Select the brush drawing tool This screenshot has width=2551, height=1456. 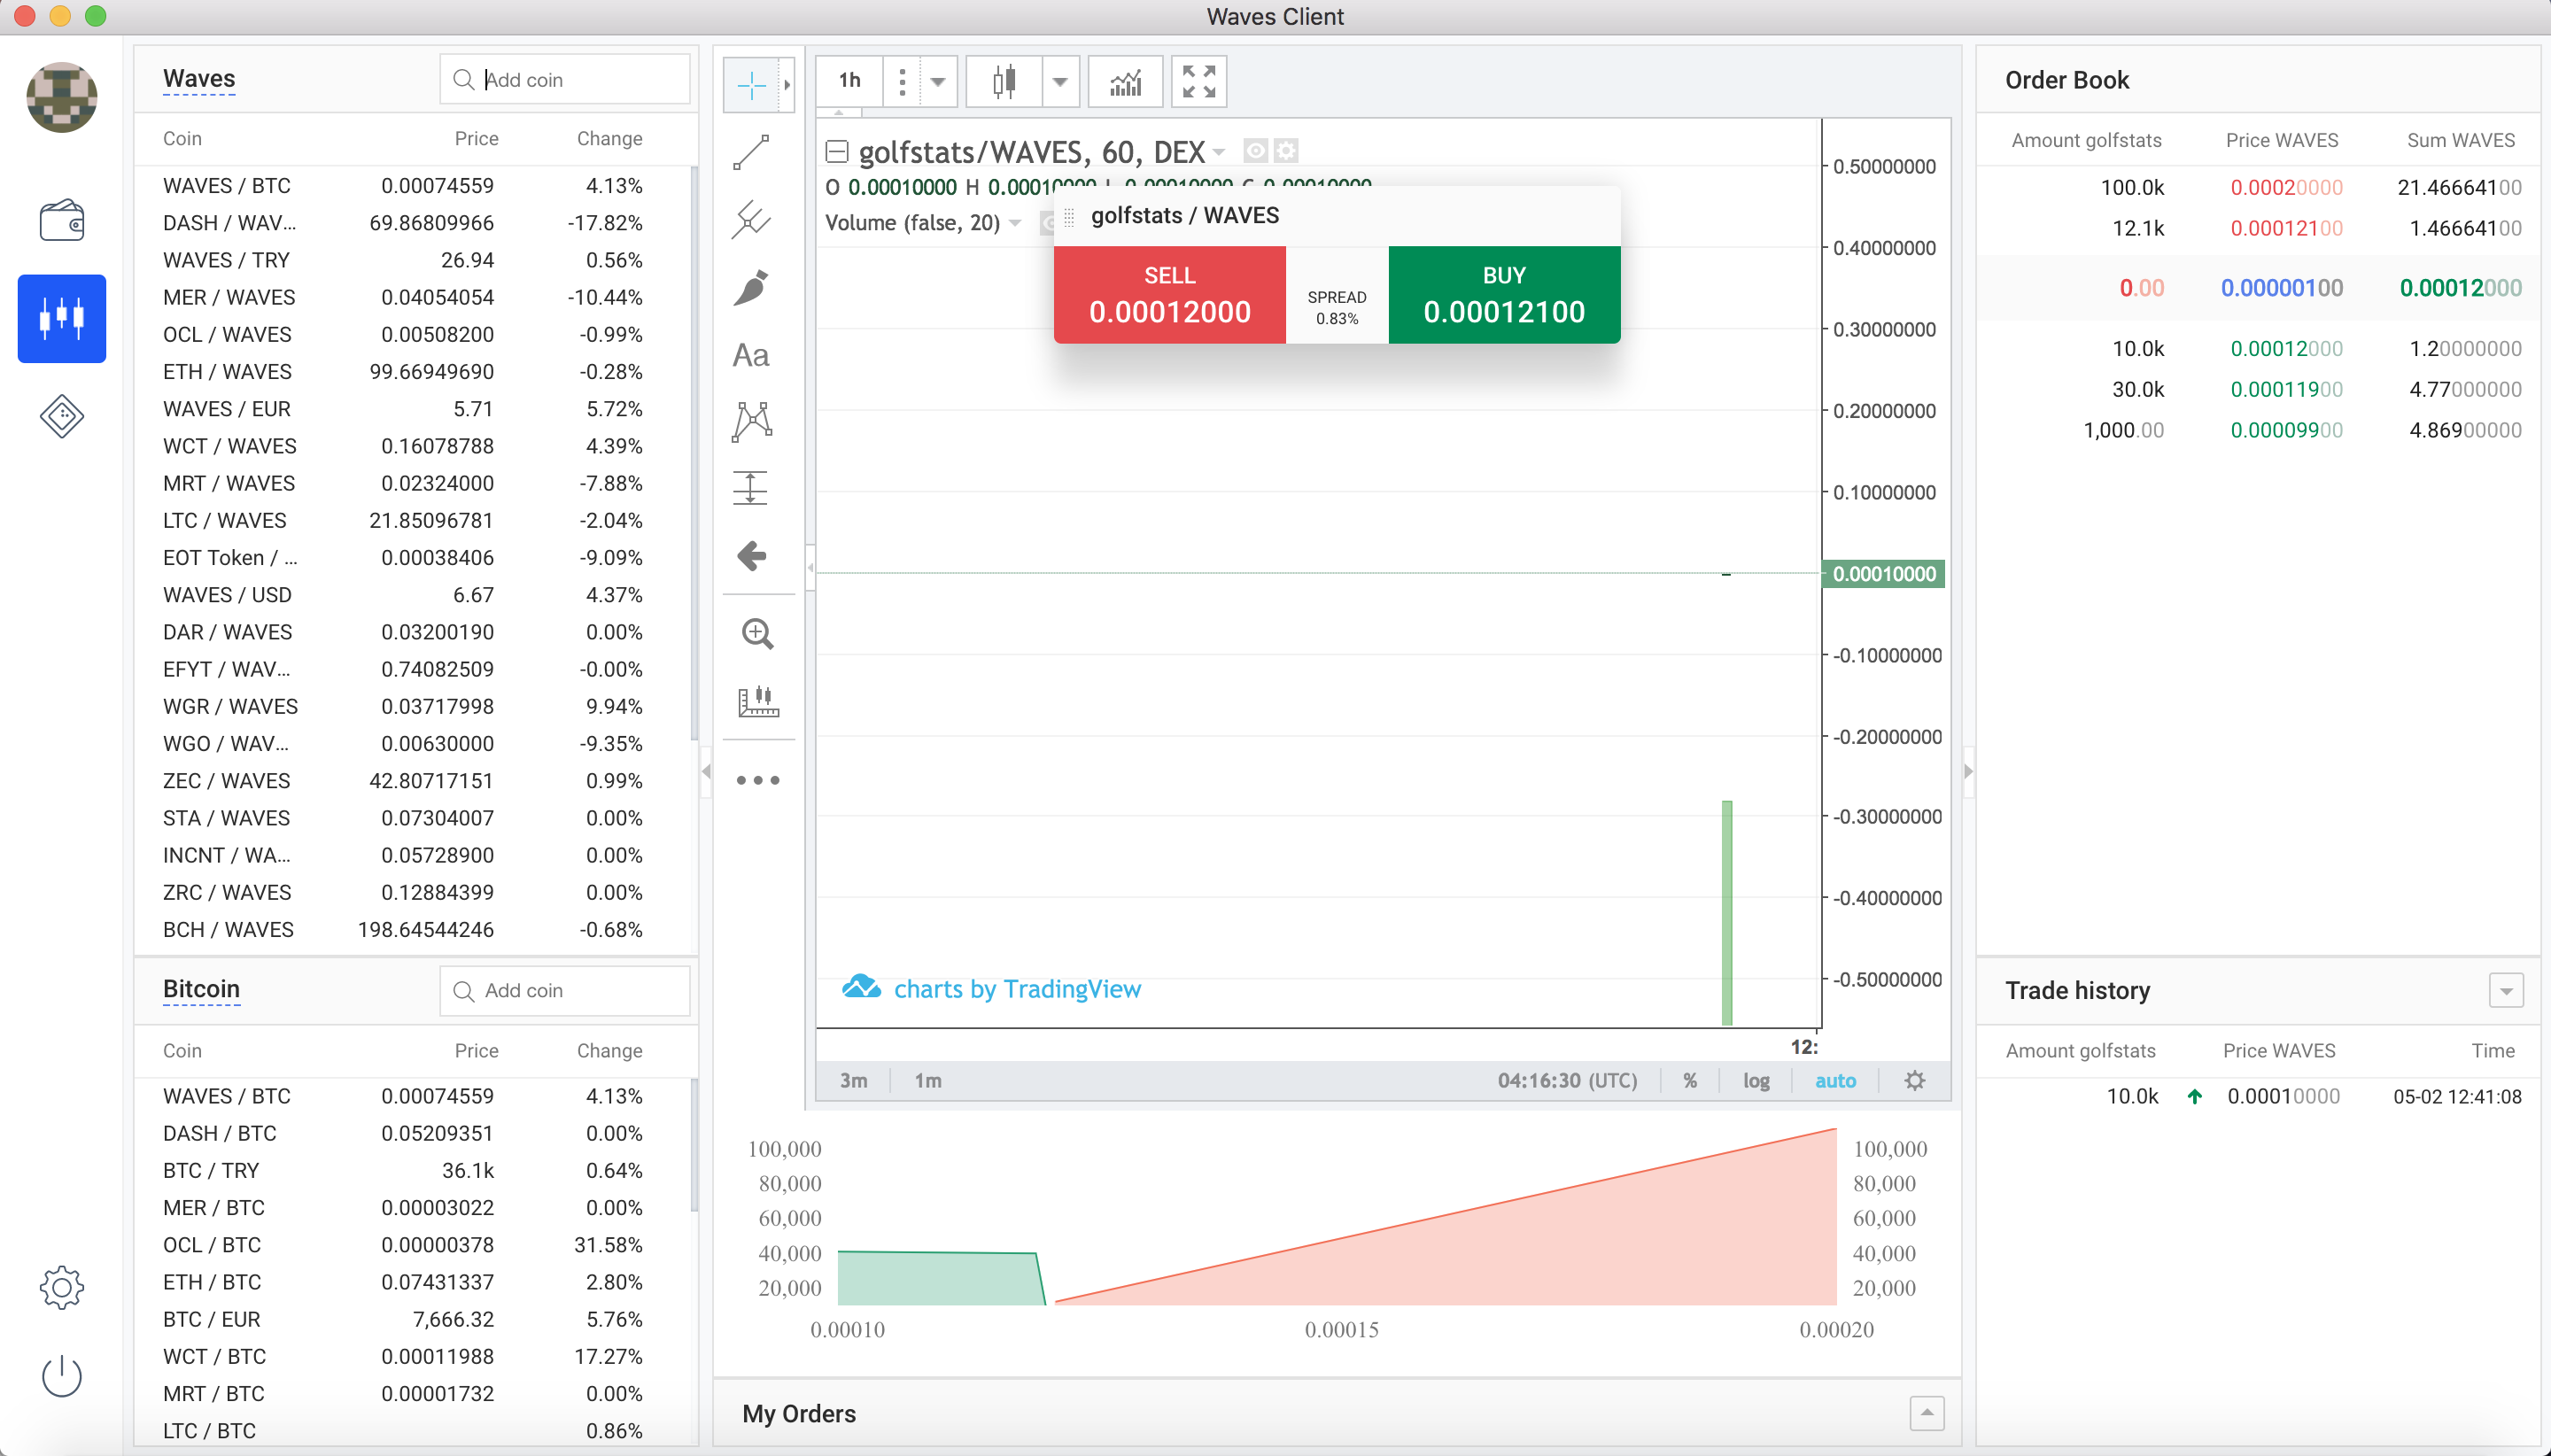(x=752, y=288)
